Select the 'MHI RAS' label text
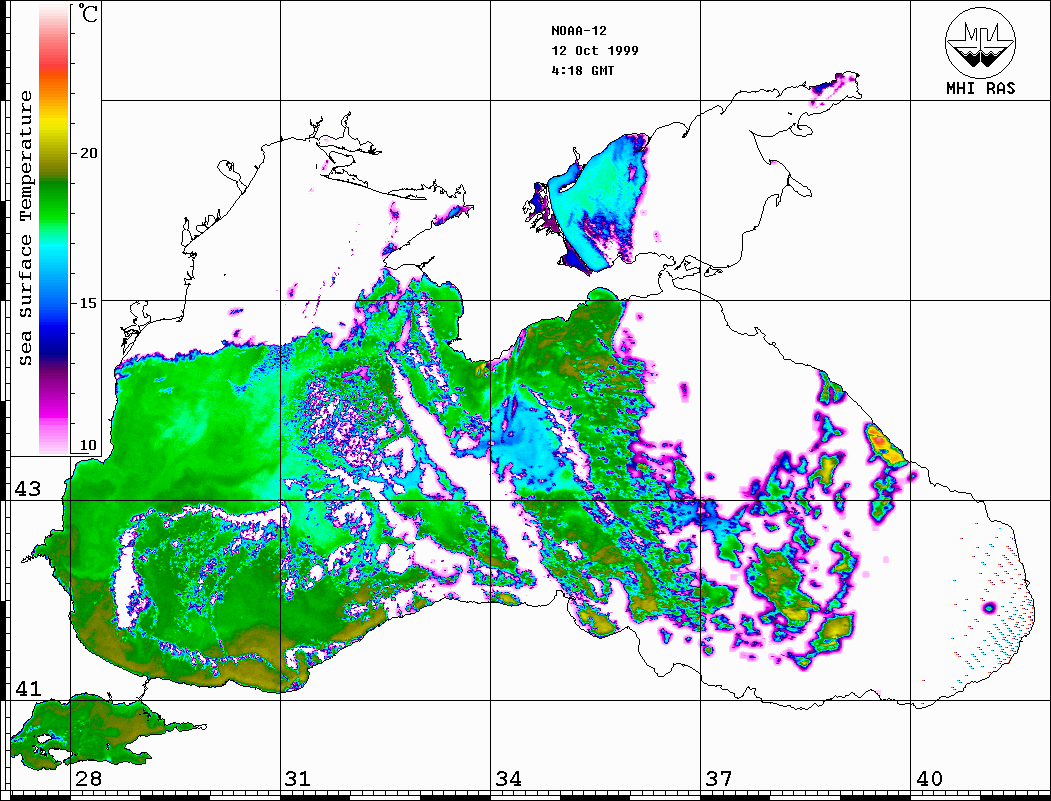The image size is (1051, 801). coord(981,88)
